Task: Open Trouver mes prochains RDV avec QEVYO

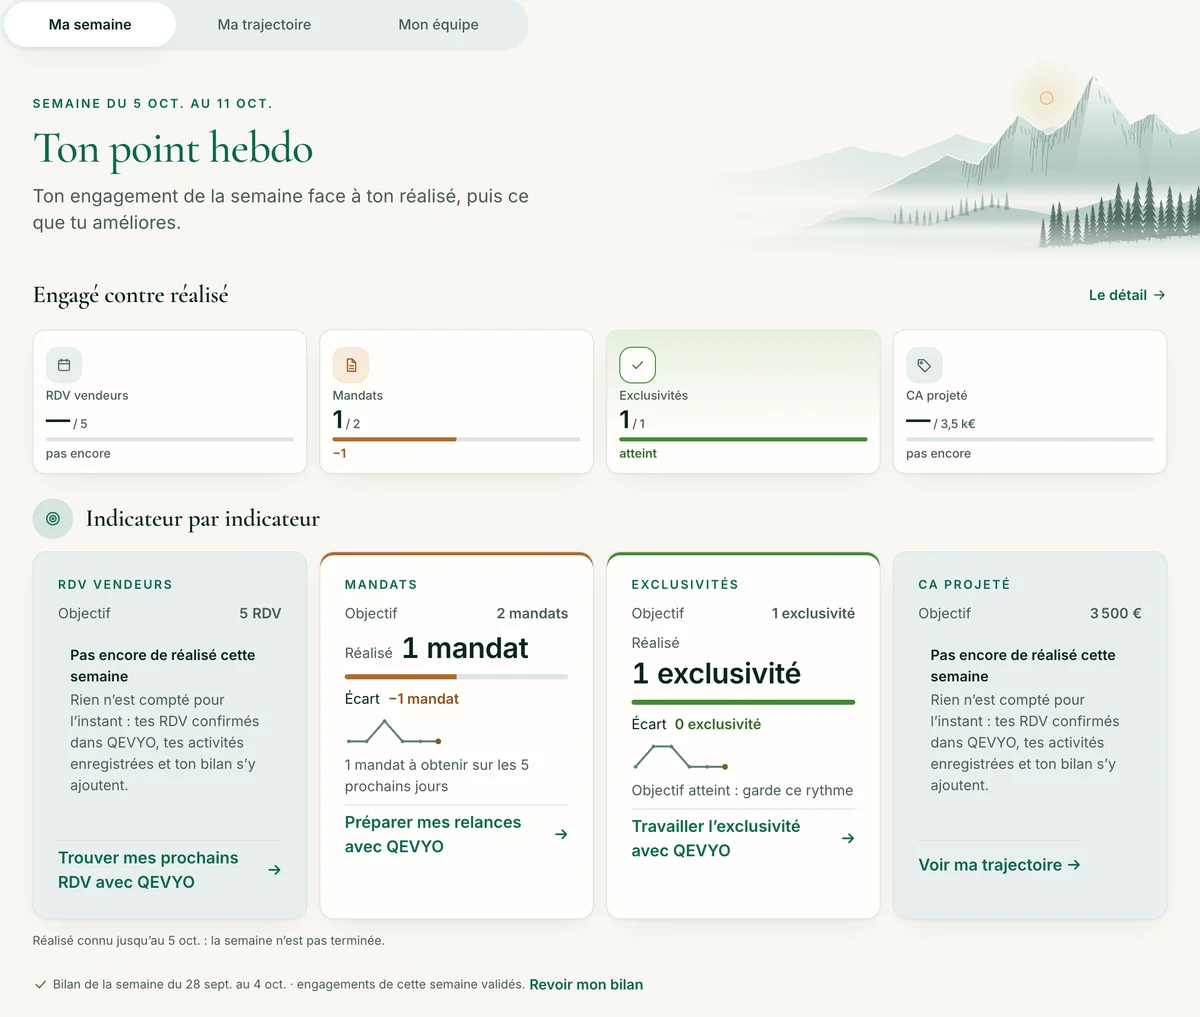Action: click(x=169, y=870)
